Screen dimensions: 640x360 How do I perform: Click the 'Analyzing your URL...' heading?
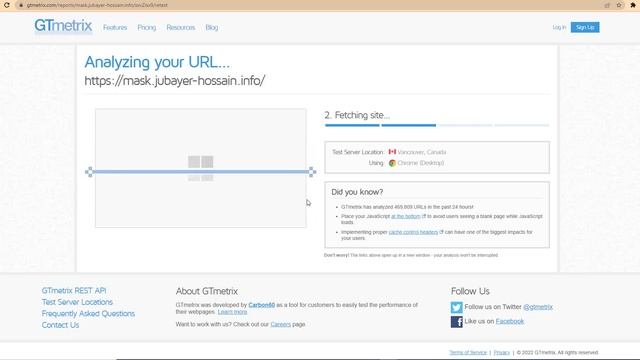[157, 62]
